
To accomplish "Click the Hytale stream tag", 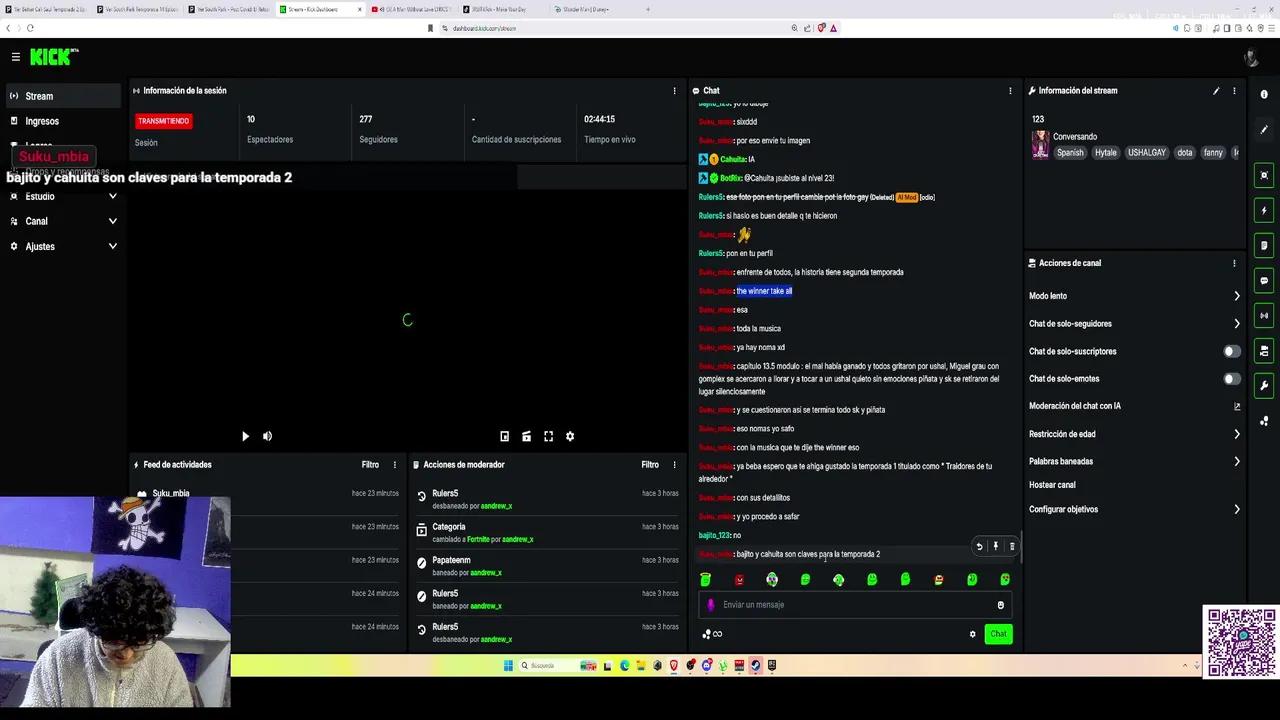I will point(1105,153).
